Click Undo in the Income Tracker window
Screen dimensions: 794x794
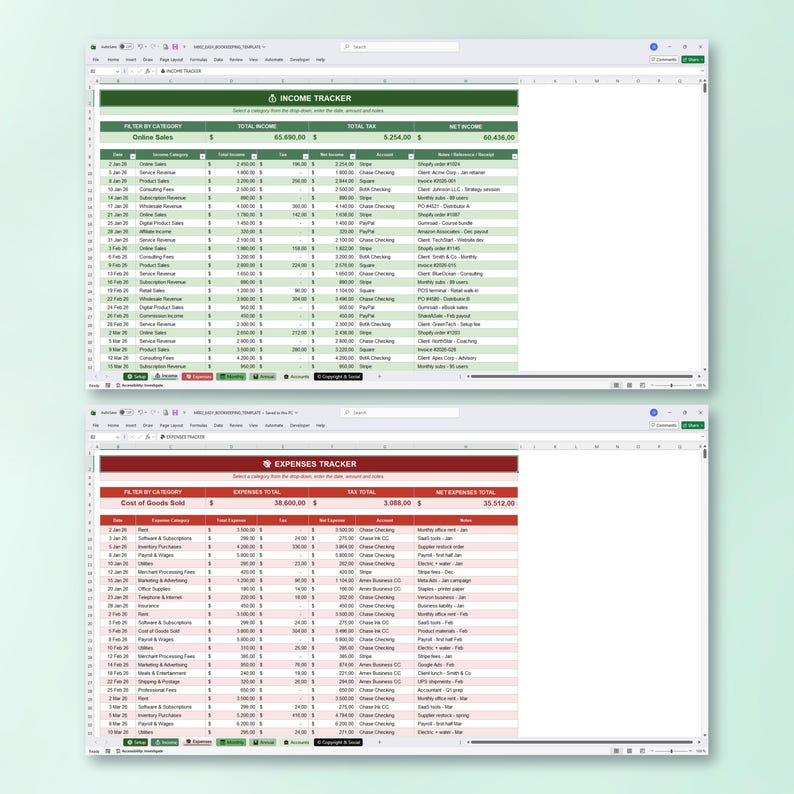140,47
